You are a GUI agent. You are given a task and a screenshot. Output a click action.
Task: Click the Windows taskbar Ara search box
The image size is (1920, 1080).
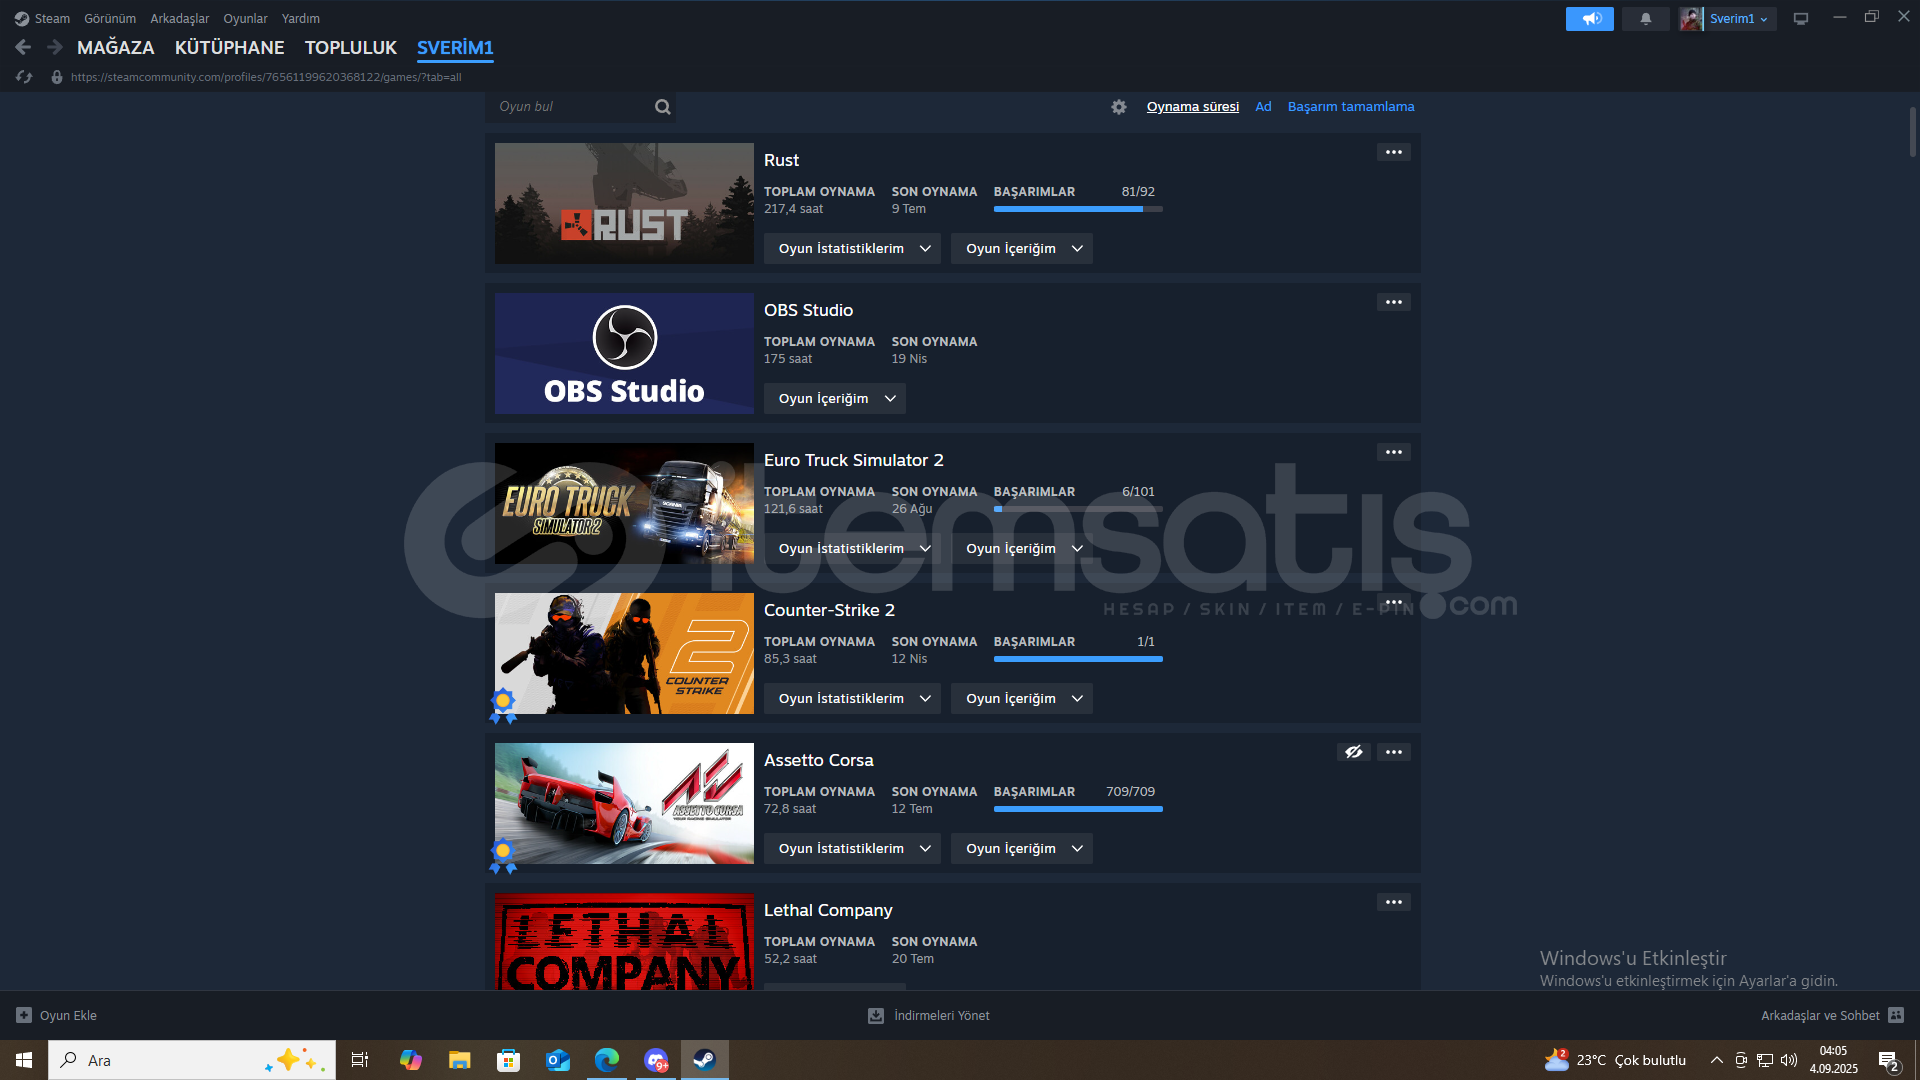(x=192, y=1060)
